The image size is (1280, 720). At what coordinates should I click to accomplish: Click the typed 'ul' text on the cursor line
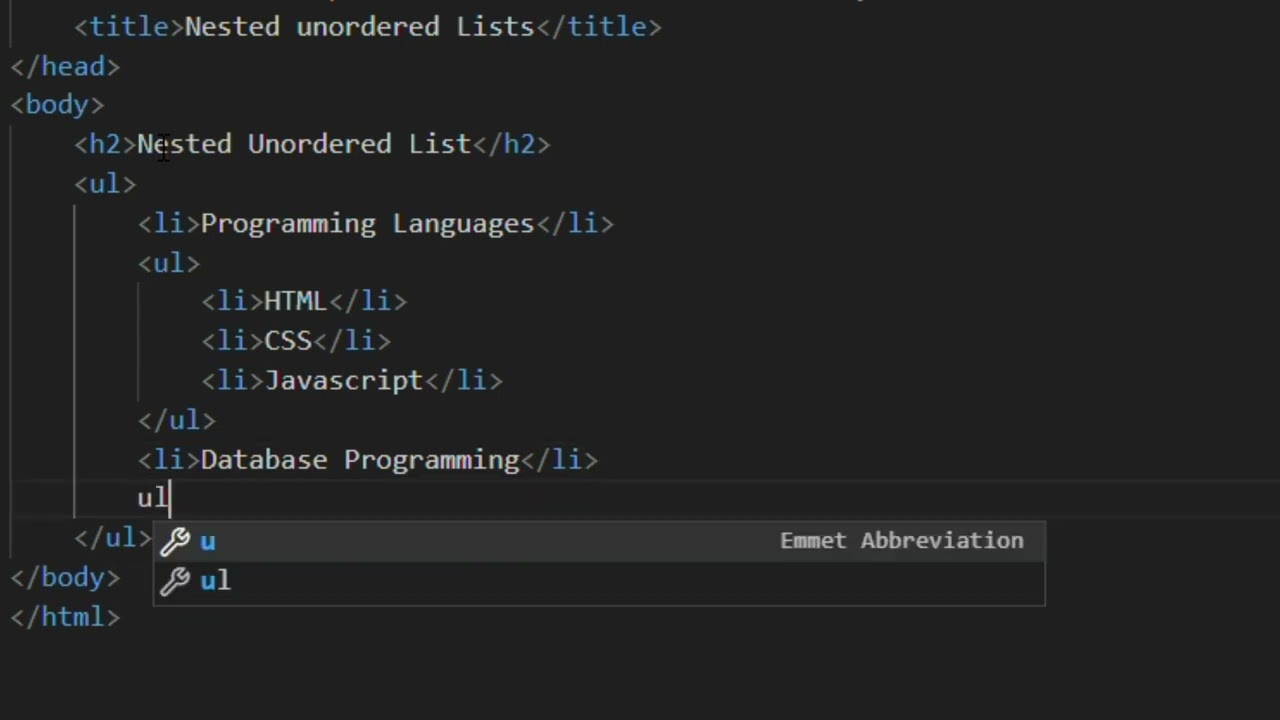[153, 498]
